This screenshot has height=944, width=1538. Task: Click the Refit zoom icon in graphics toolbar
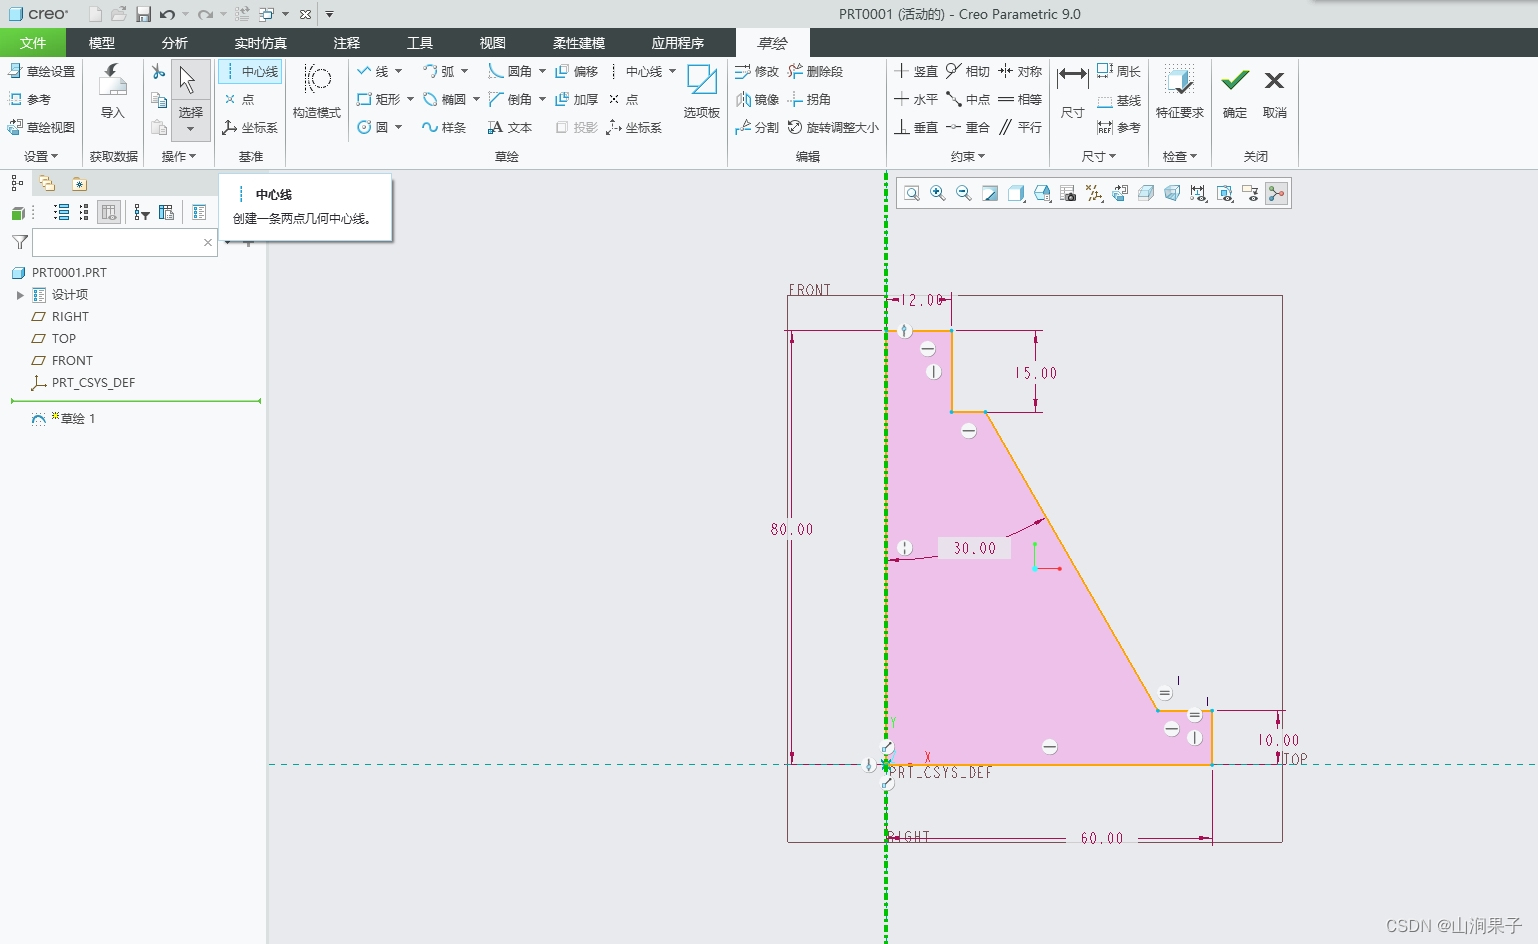click(912, 193)
